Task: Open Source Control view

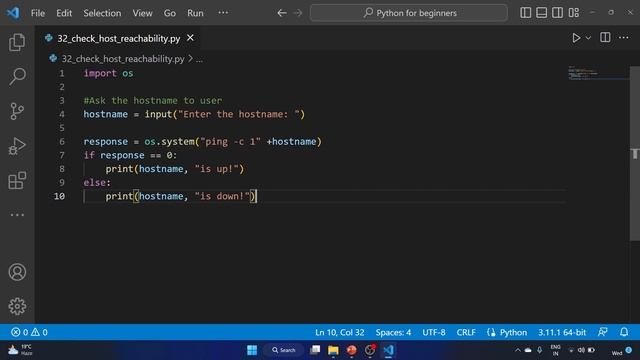Action: (17, 111)
